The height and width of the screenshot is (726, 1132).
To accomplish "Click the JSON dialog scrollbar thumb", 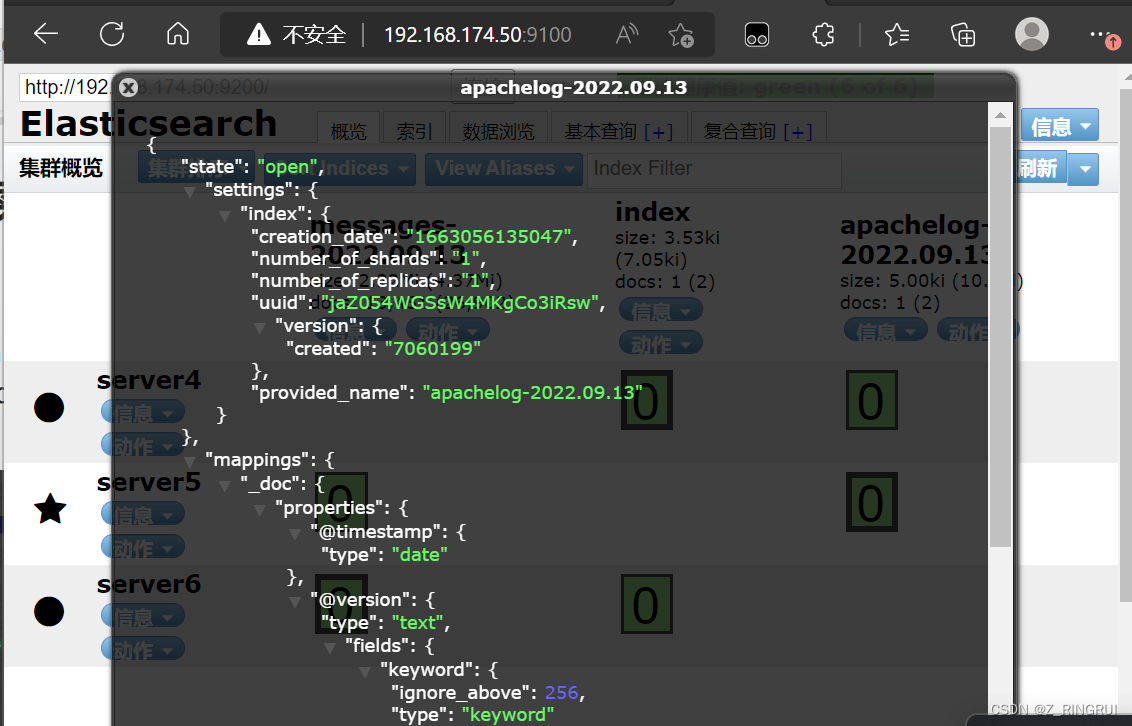I will click(1000, 337).
